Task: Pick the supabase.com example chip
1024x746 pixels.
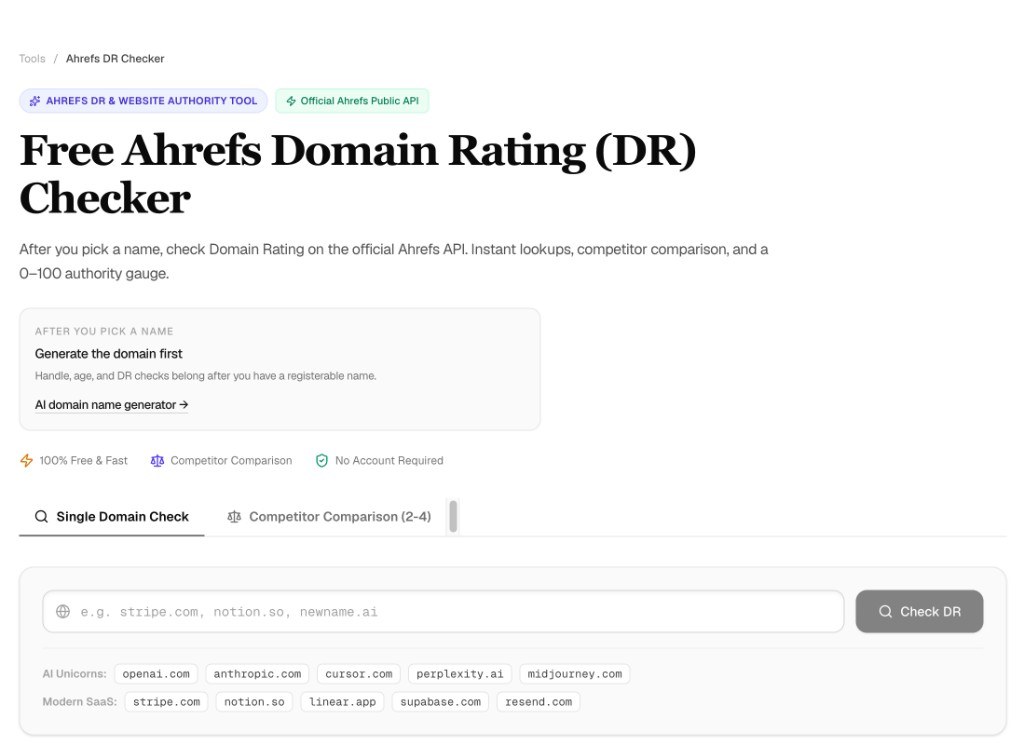Action: (x=440, y=702)
